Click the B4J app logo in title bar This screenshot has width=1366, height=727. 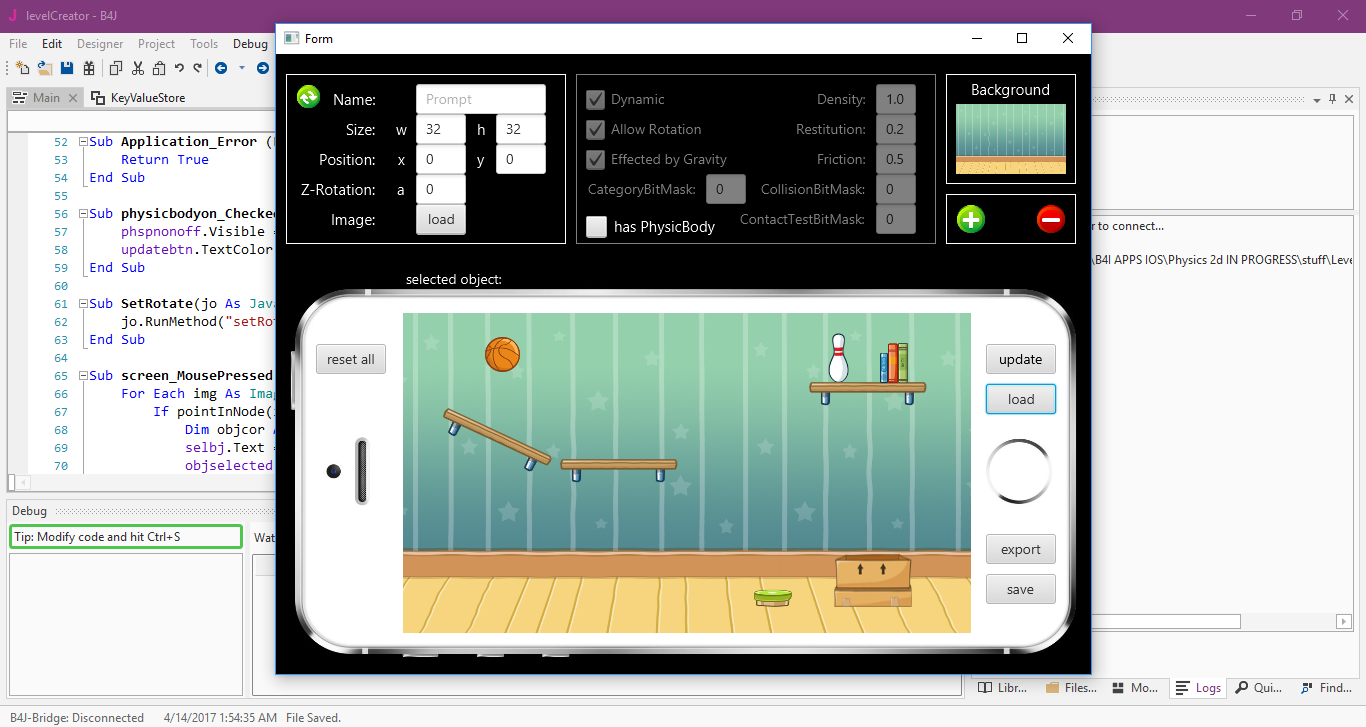12,15
